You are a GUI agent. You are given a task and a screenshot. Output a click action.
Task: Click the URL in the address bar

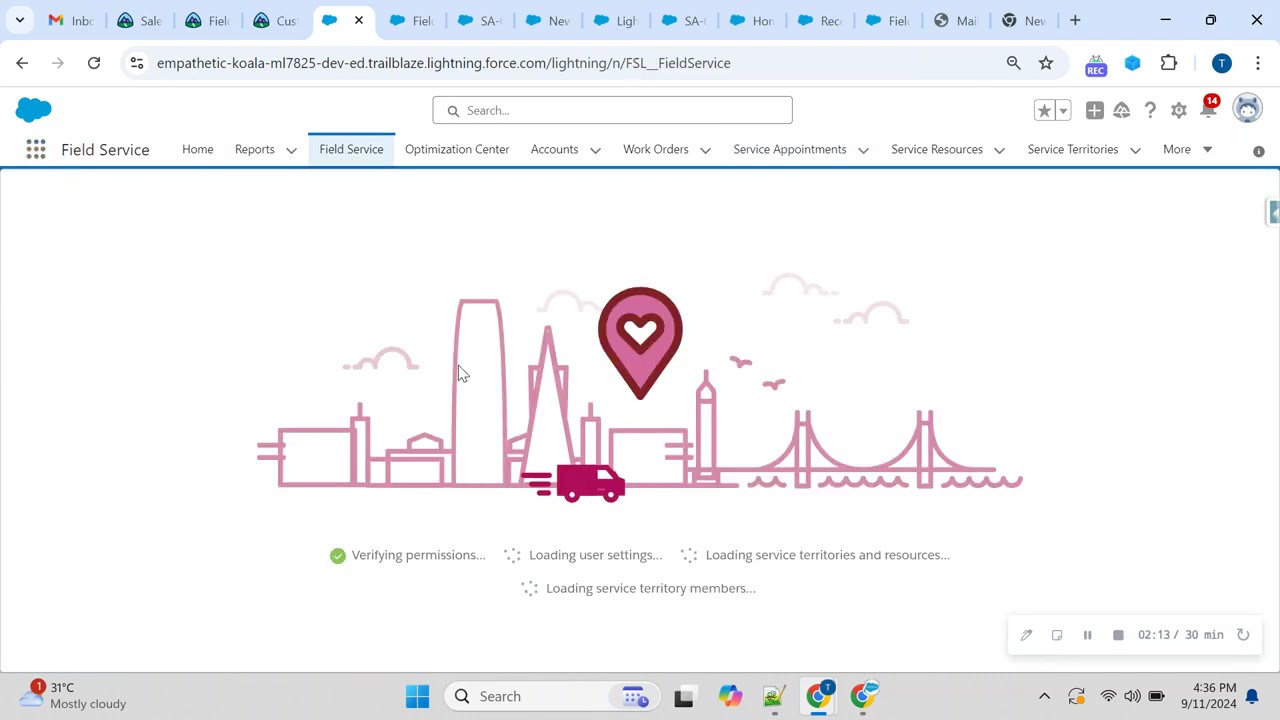point(444,63)
